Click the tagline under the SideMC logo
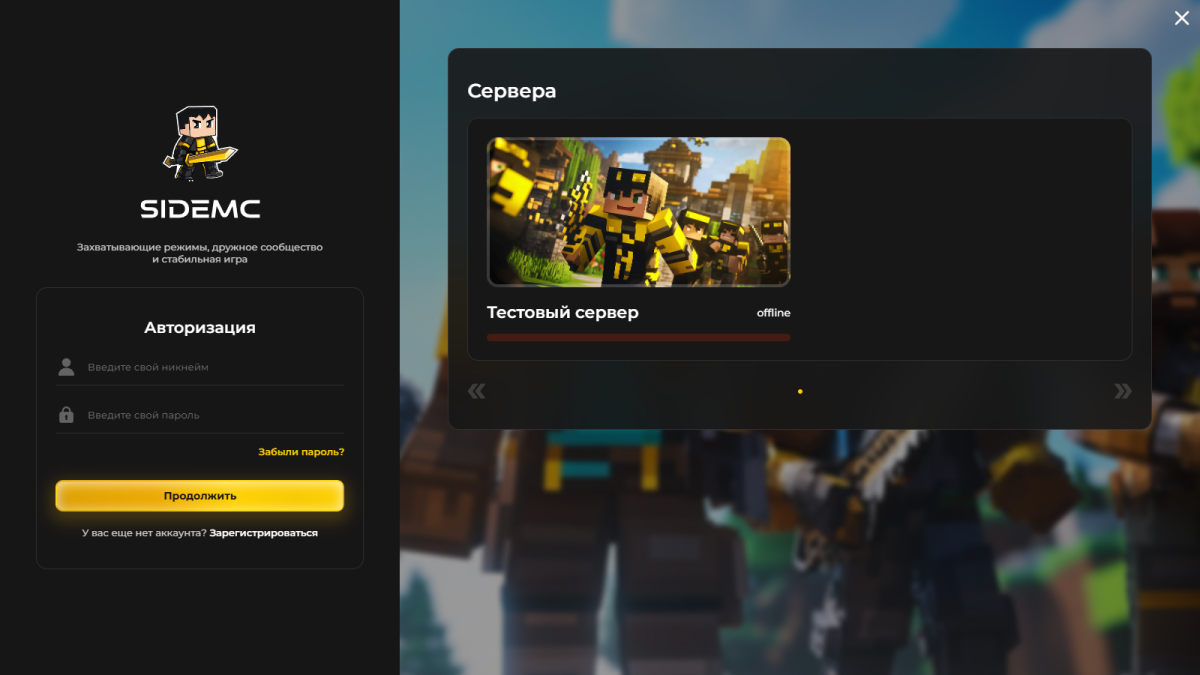The height and width of the screenshot is (675, 1200). tap(200, 253)
